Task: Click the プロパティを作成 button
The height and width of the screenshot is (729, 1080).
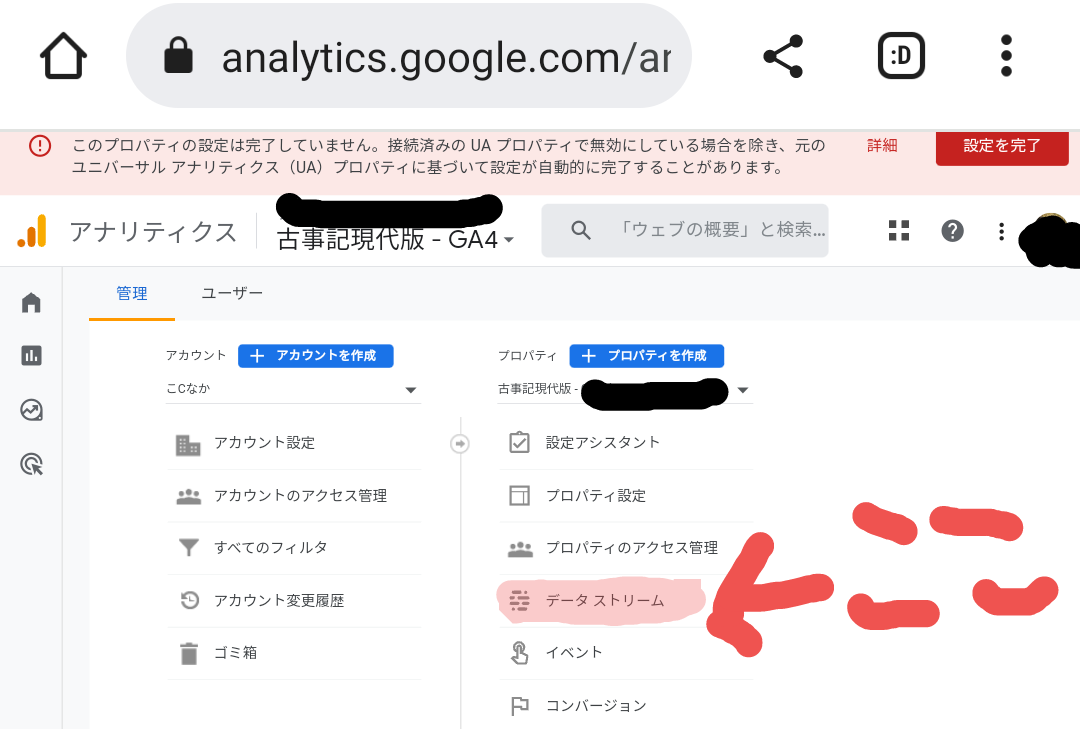Action: (x=647, y=356)
